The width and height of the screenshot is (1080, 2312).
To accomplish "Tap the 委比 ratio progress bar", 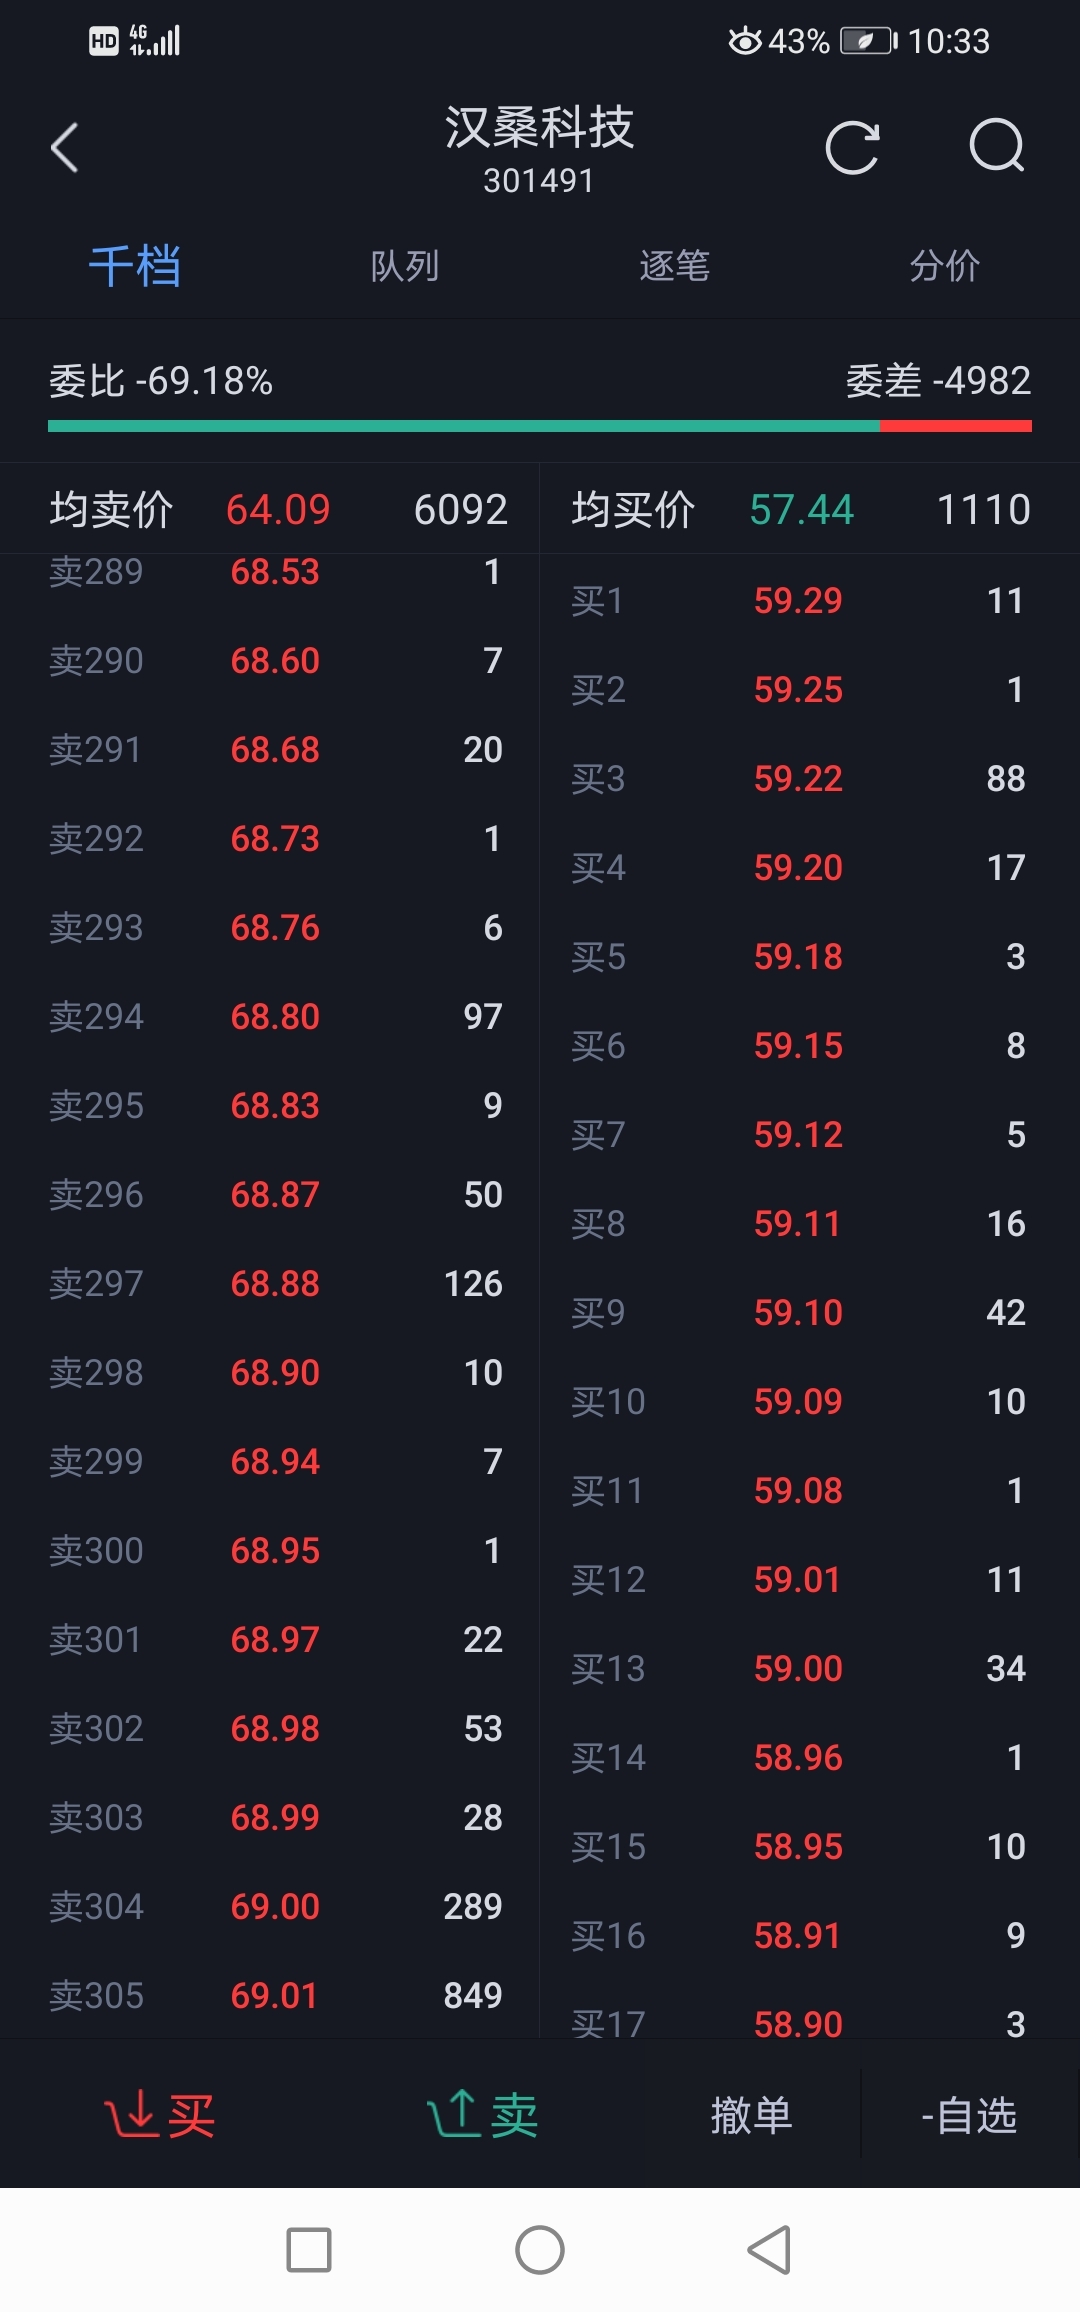I will 540,426.
